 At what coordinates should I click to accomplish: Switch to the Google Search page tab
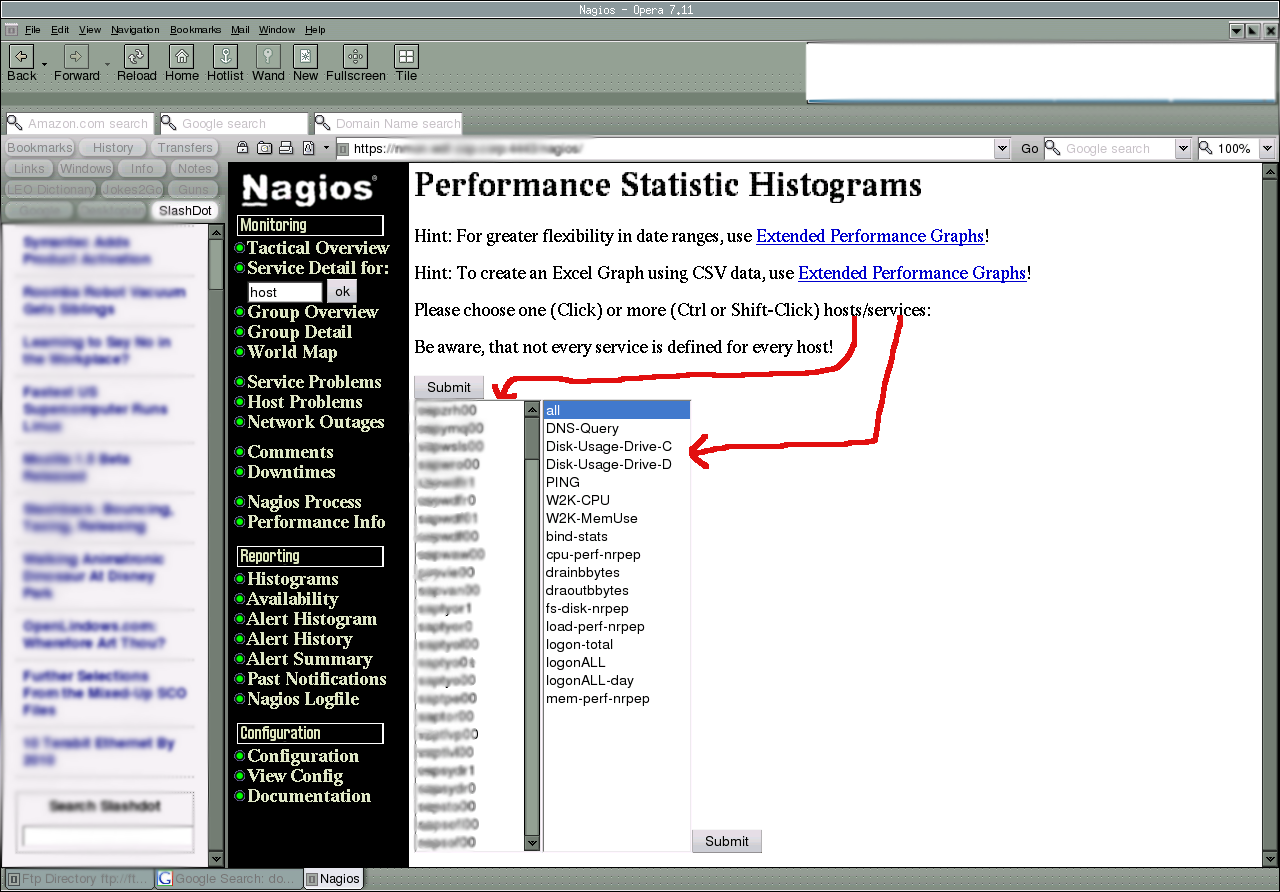(x=229, y=879)
